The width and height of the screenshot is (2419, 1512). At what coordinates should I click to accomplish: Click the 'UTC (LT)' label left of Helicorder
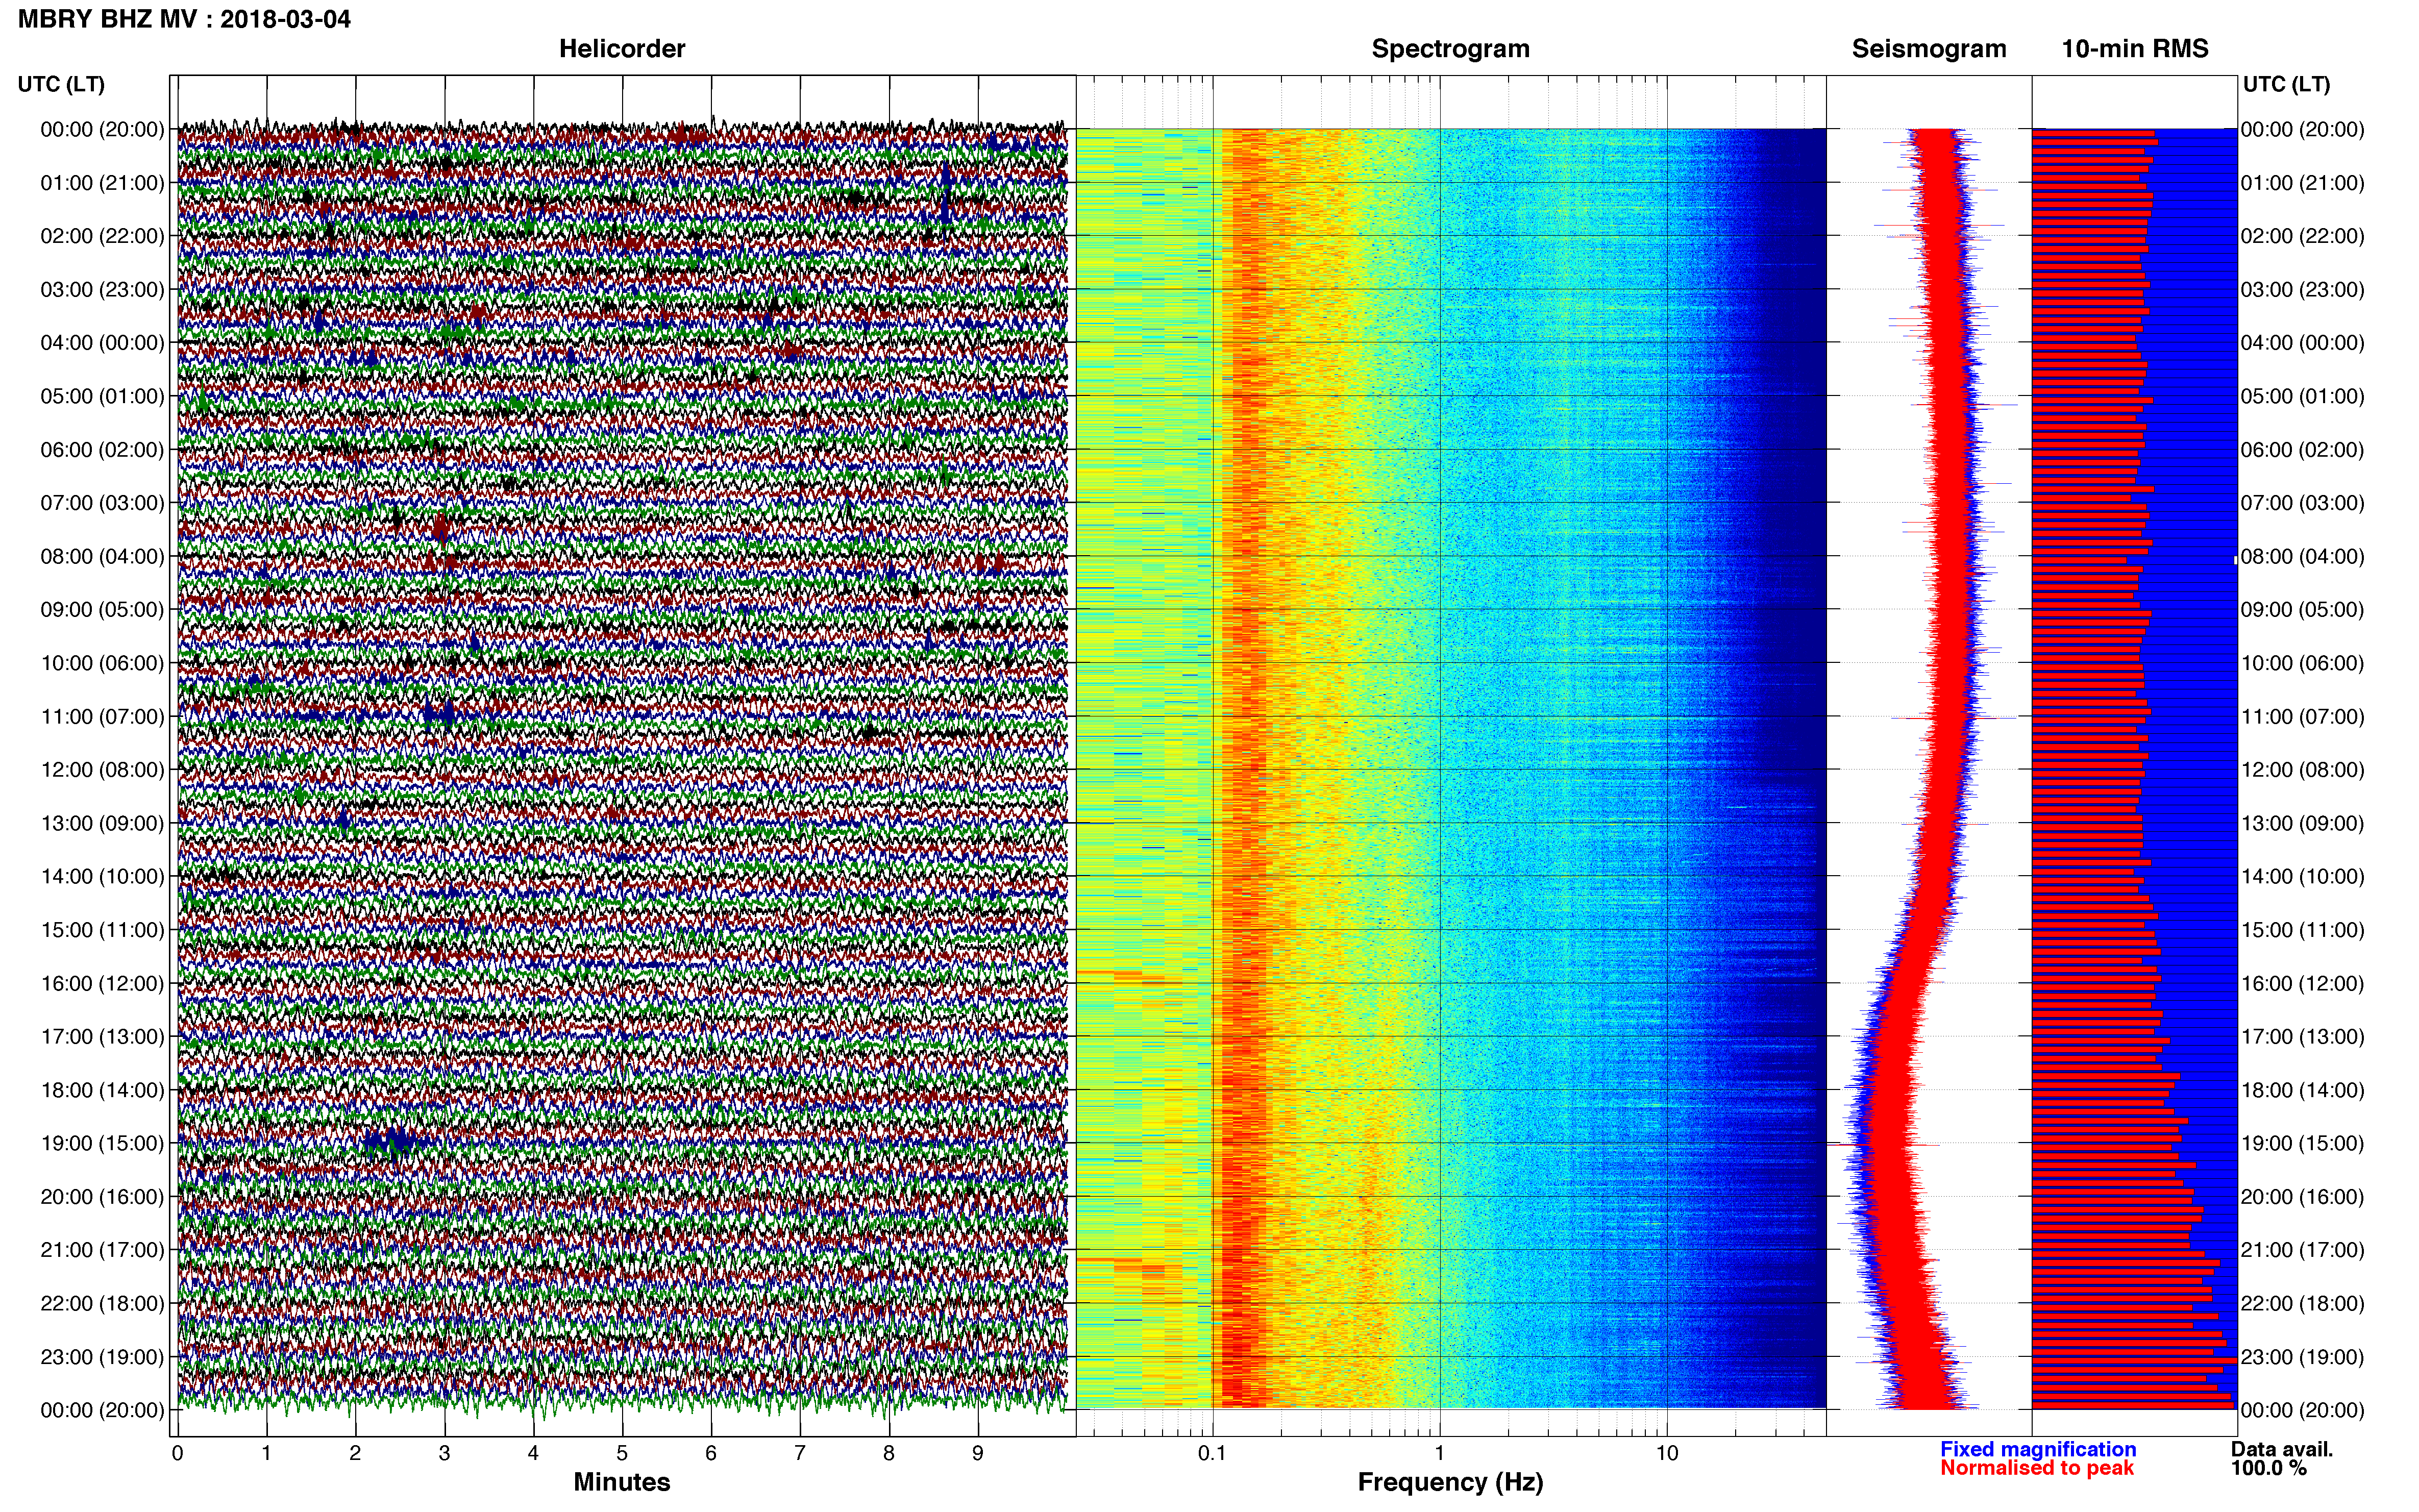[61, 84]
